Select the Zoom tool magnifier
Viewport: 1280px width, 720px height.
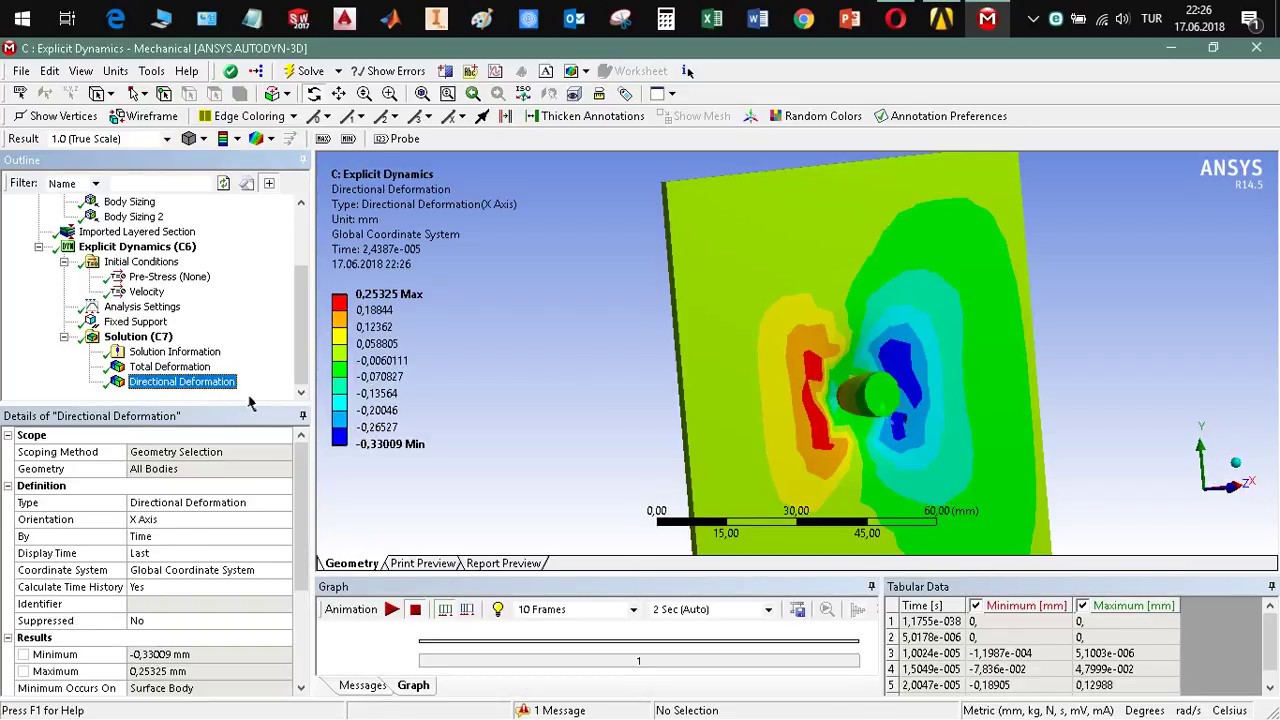(x=364, y=94)
